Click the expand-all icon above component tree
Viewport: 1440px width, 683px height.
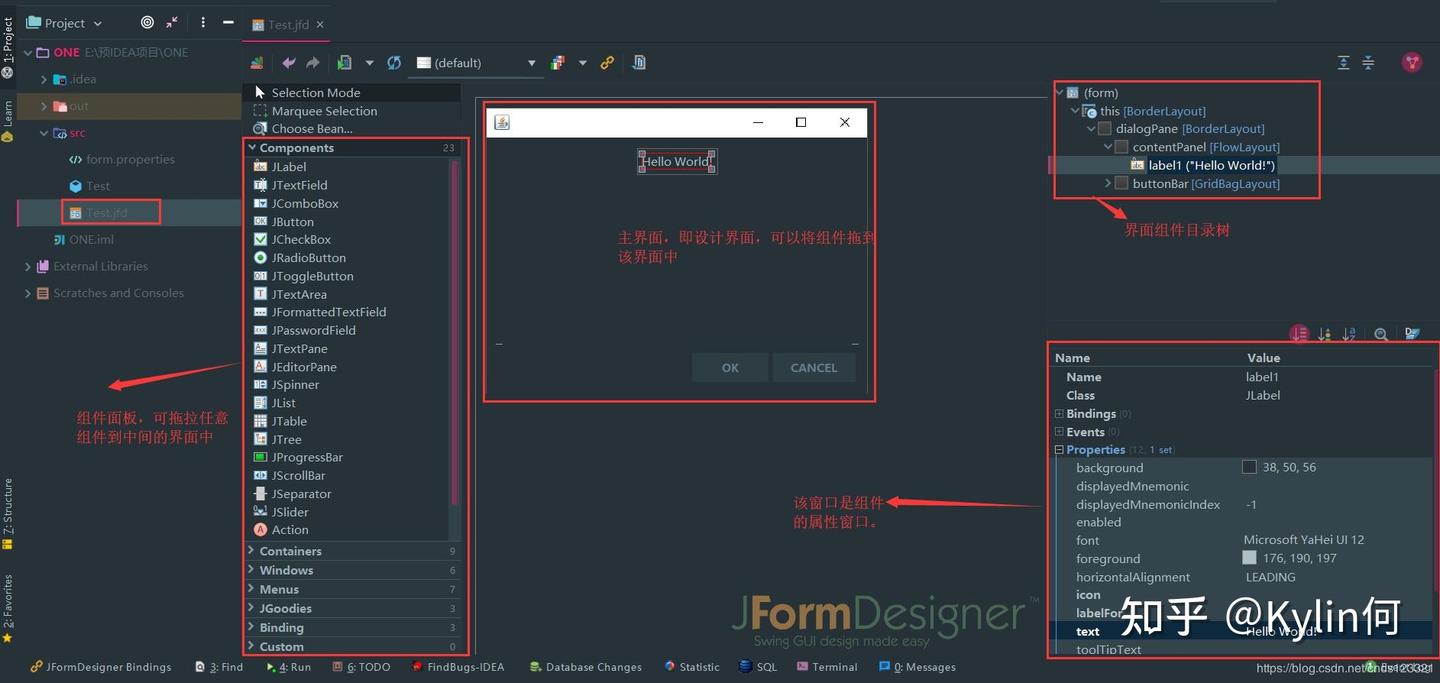[1343, 62]
